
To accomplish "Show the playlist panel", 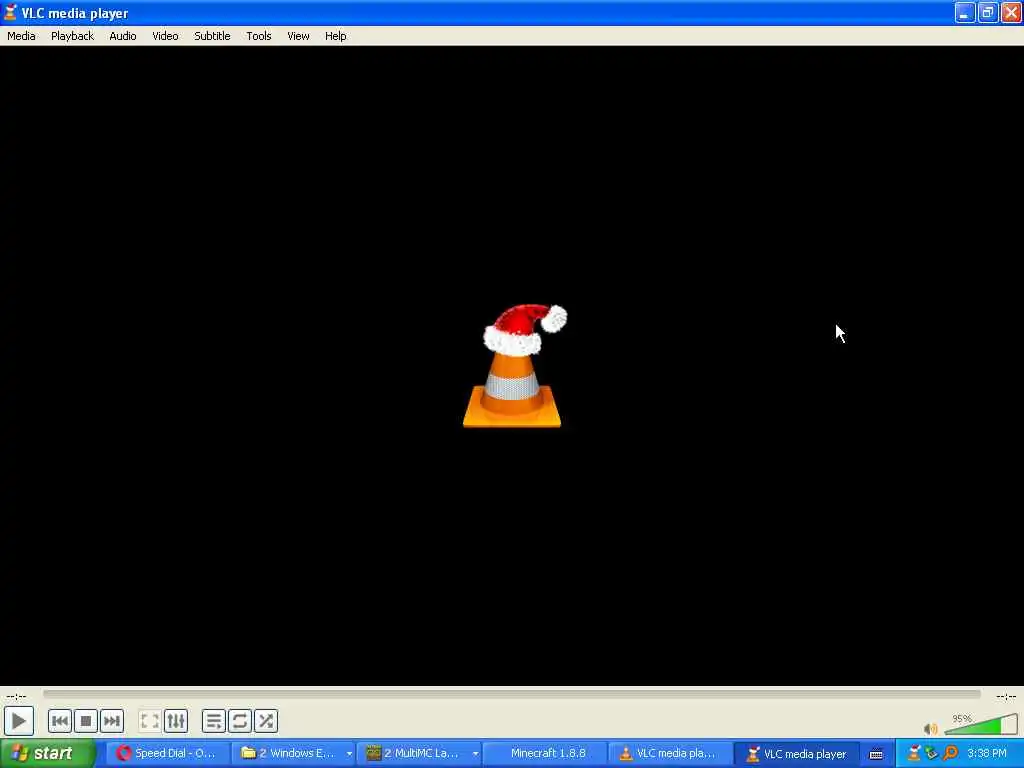I will click(214, 721).
